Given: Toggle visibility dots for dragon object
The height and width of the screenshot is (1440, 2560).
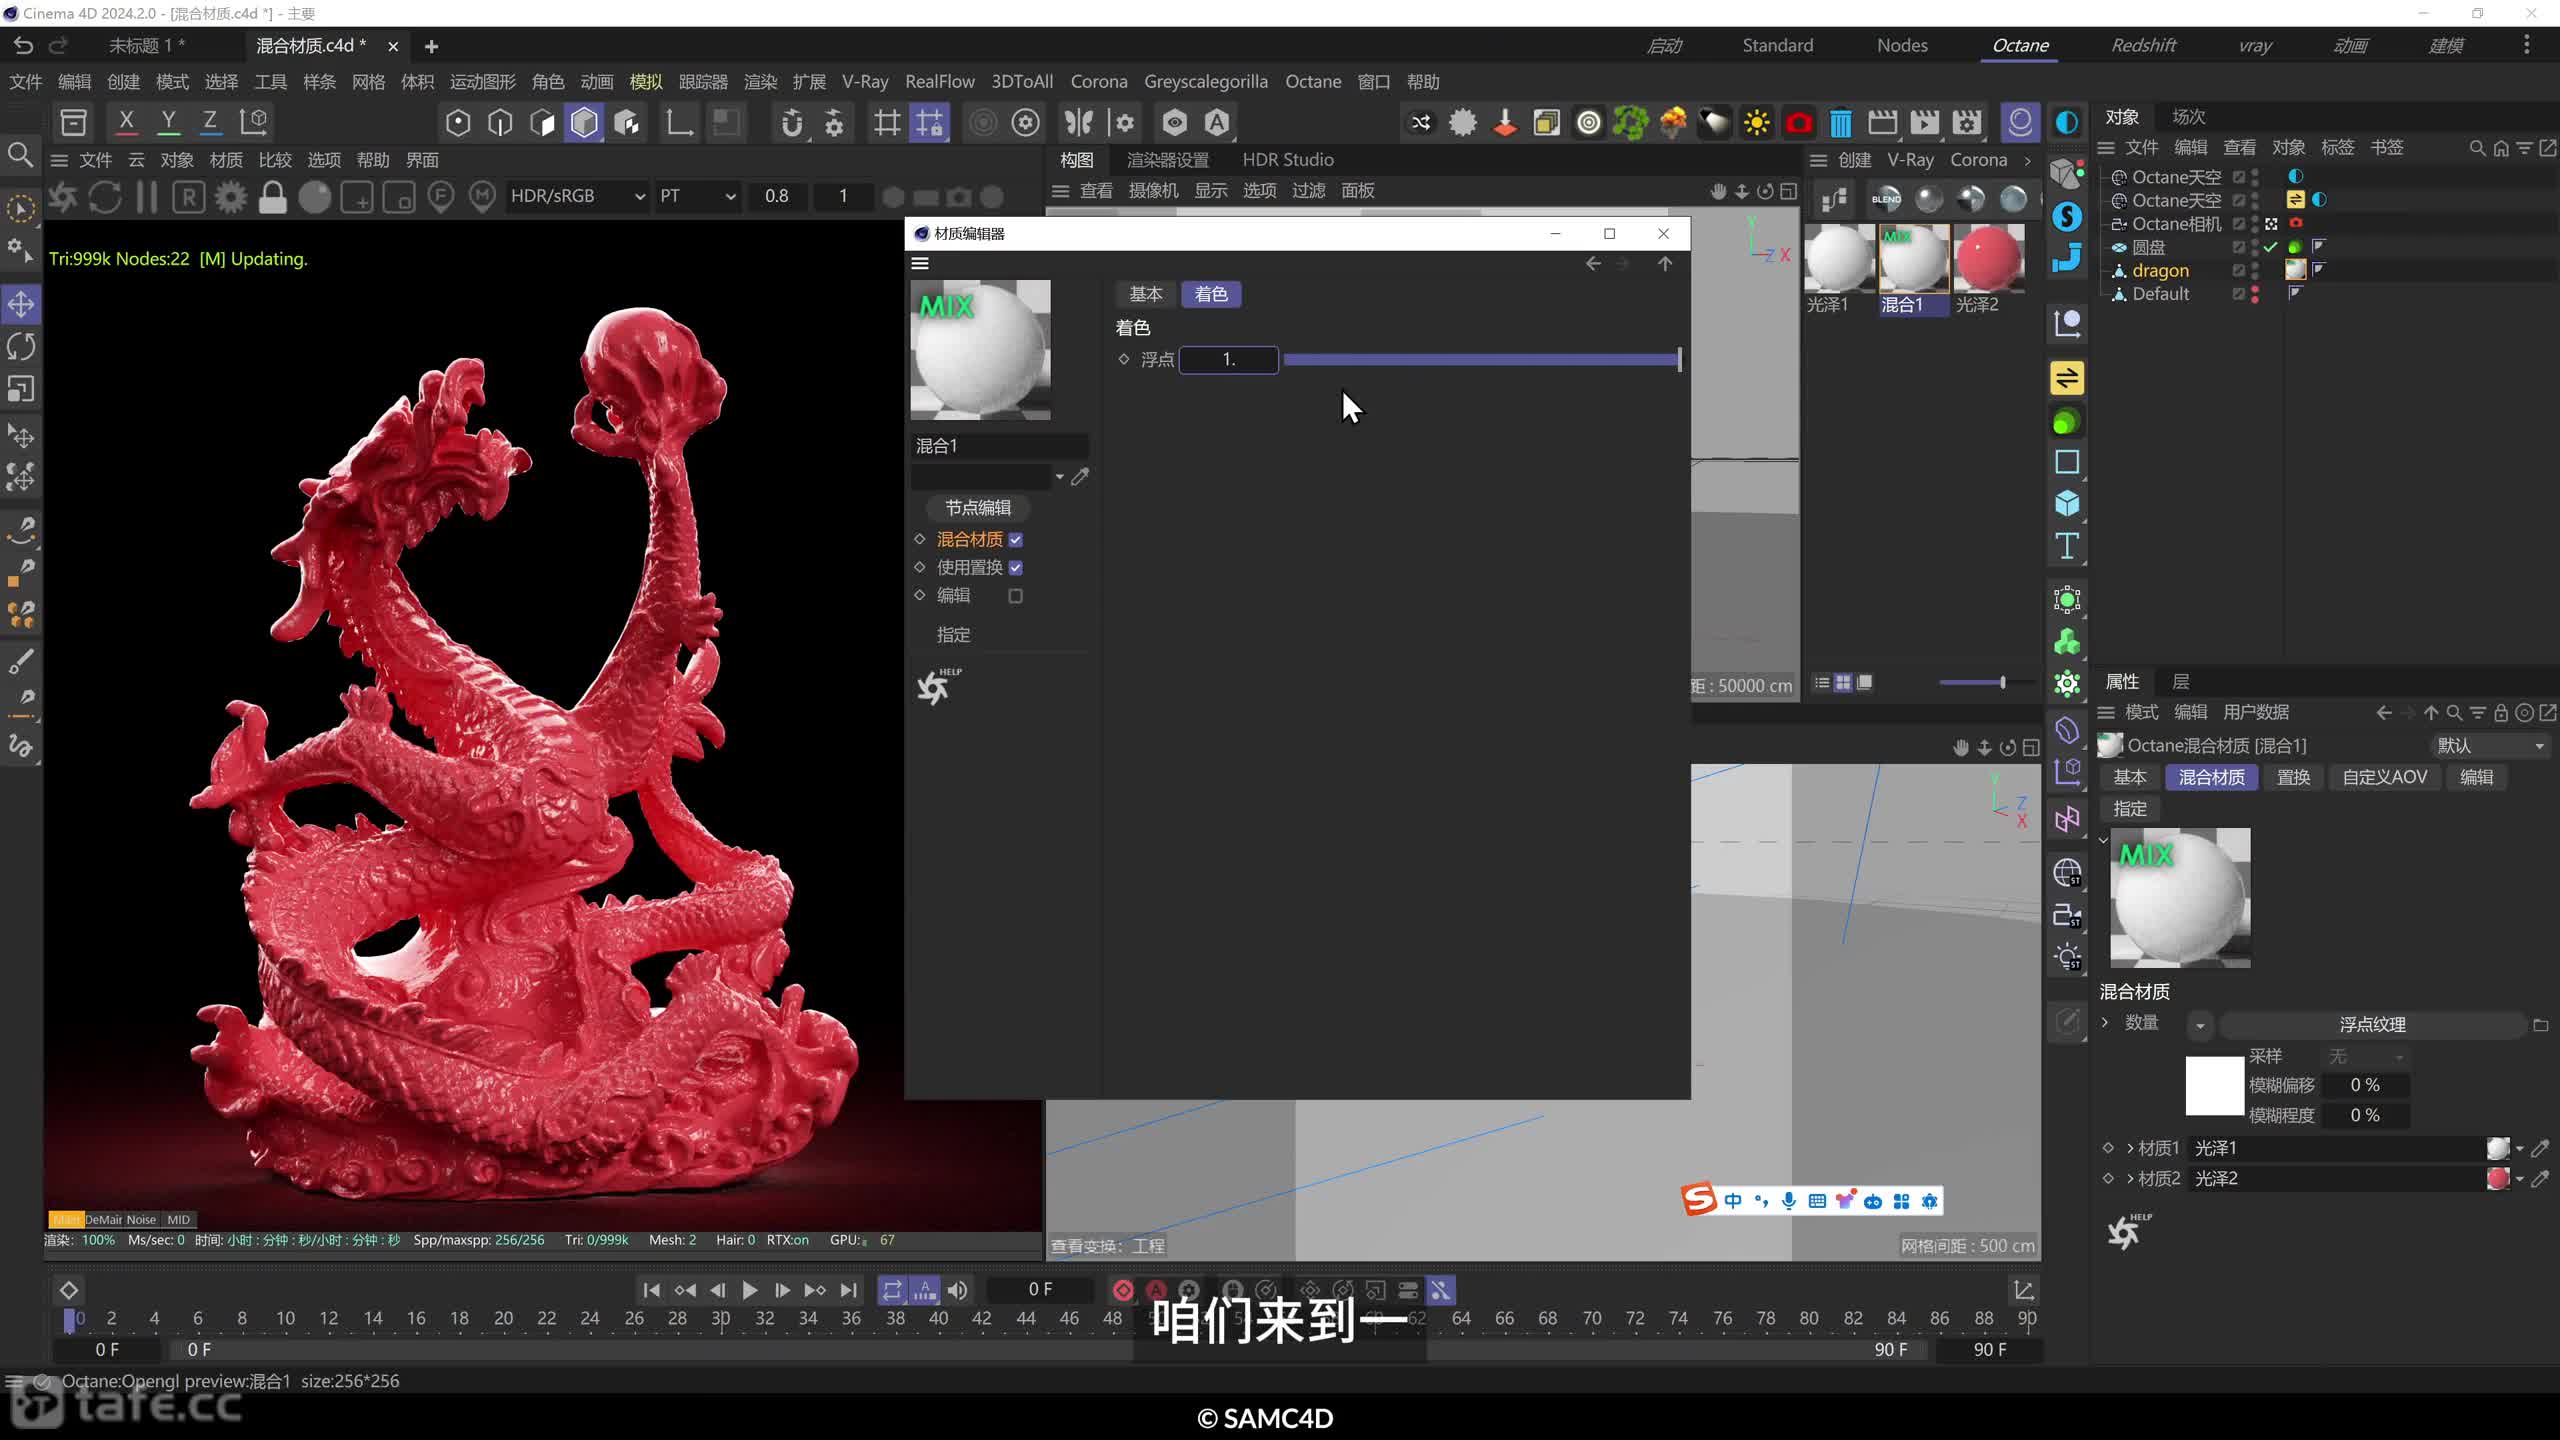Looking at the screenshot, I should click(2255, 270).
